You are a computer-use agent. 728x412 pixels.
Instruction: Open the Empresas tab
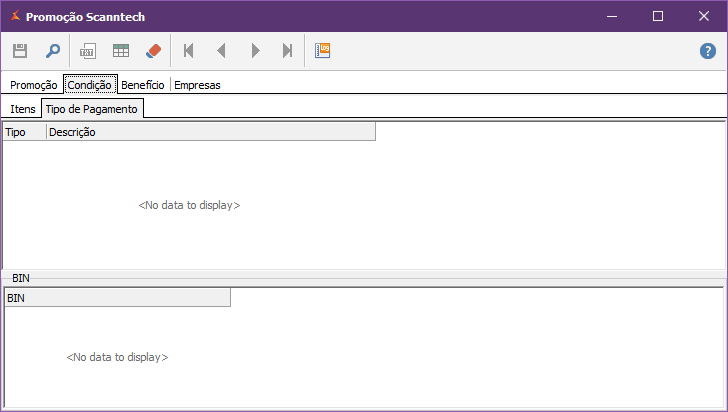197,85
